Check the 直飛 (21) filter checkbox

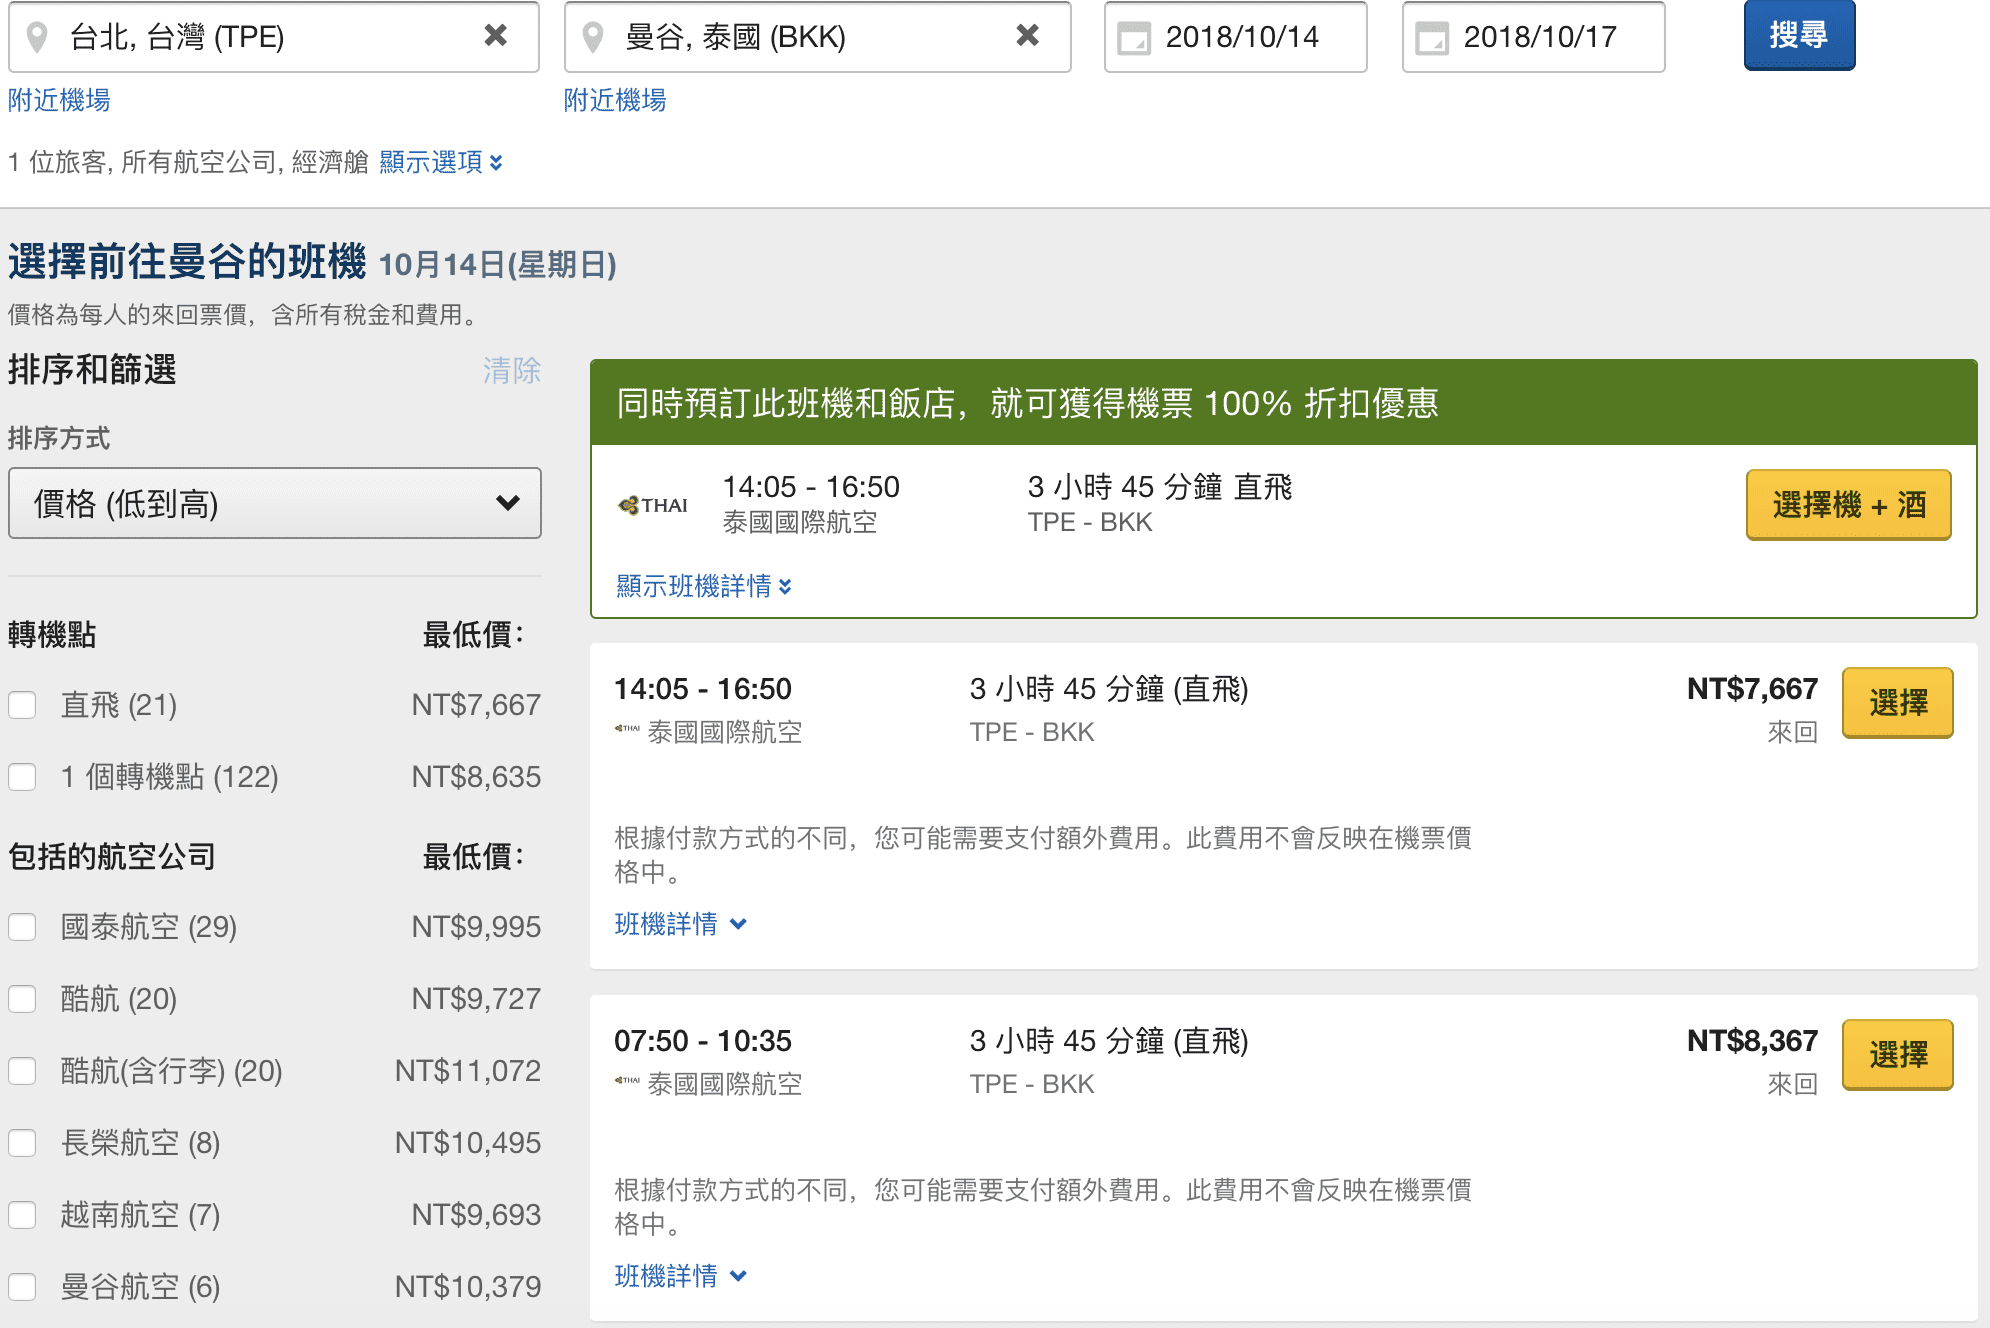pos(22,705)
